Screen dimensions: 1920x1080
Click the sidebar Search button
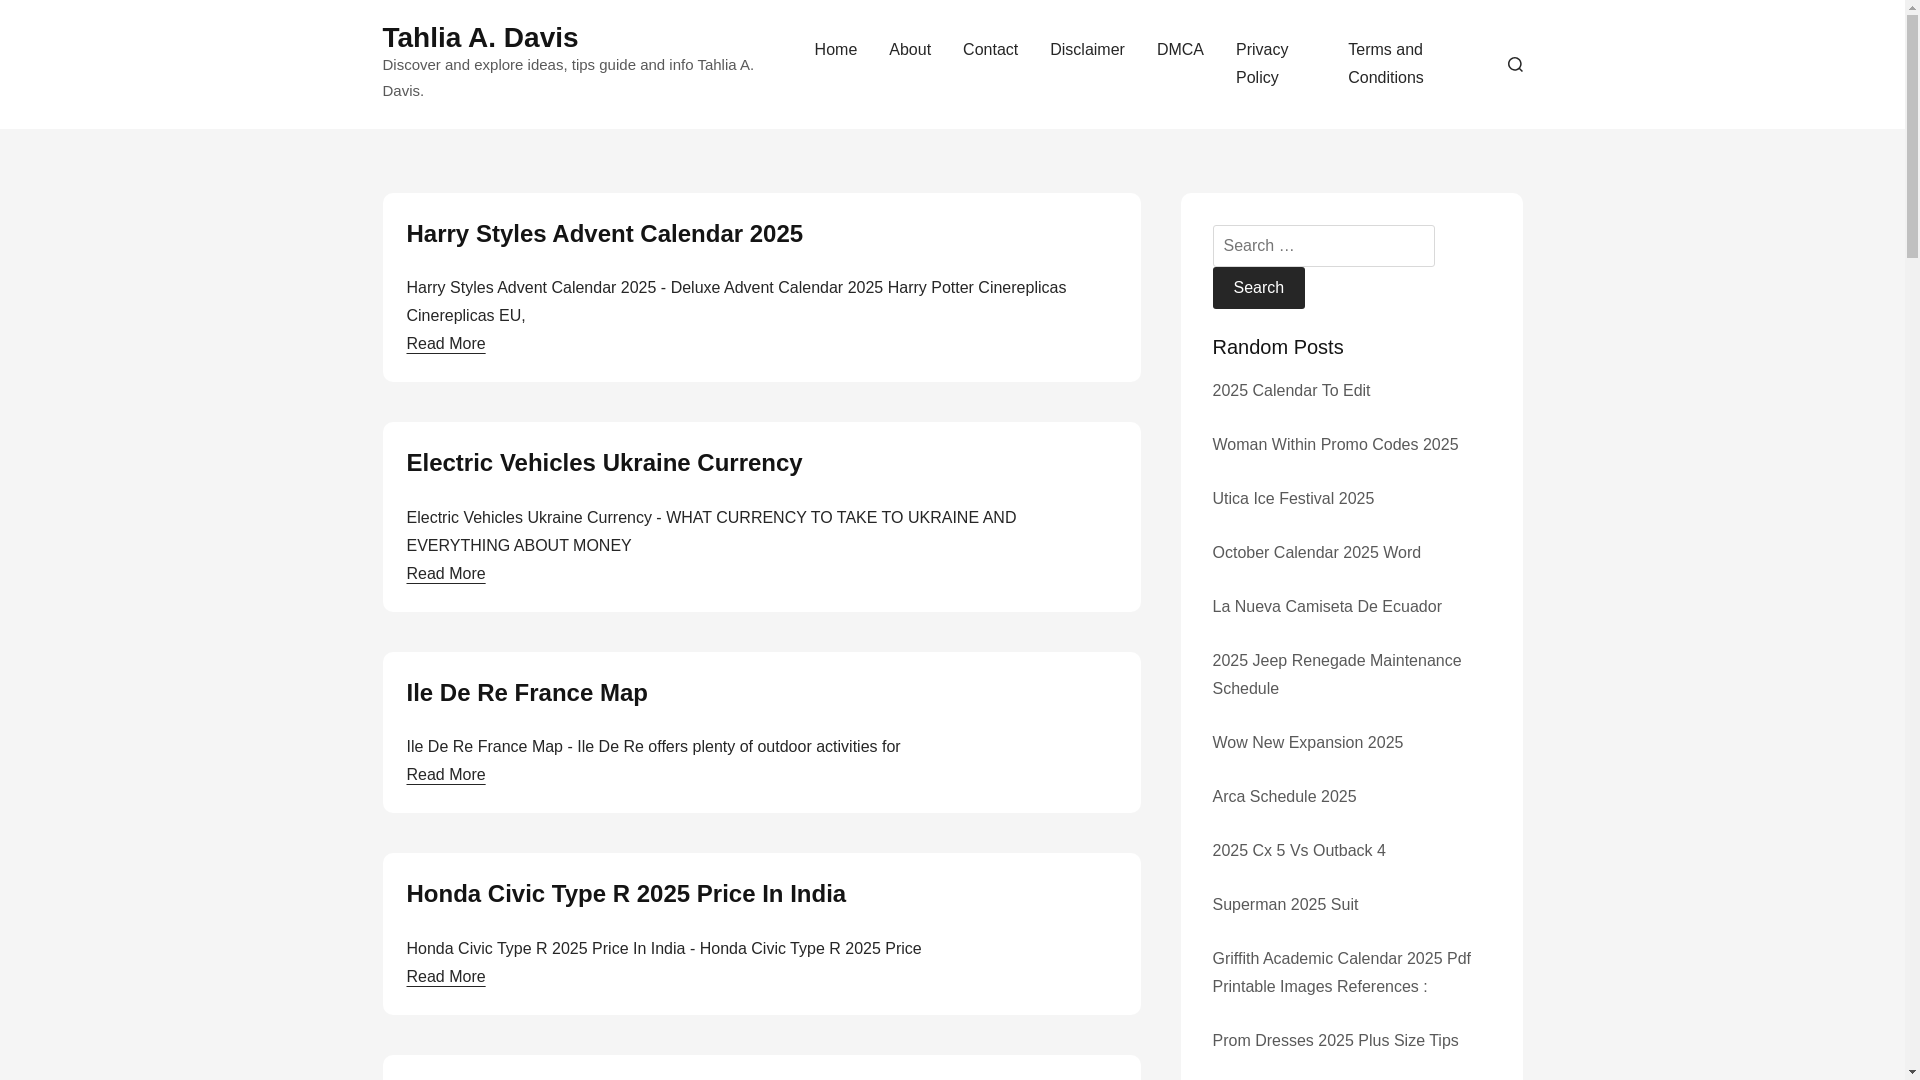1258,288
